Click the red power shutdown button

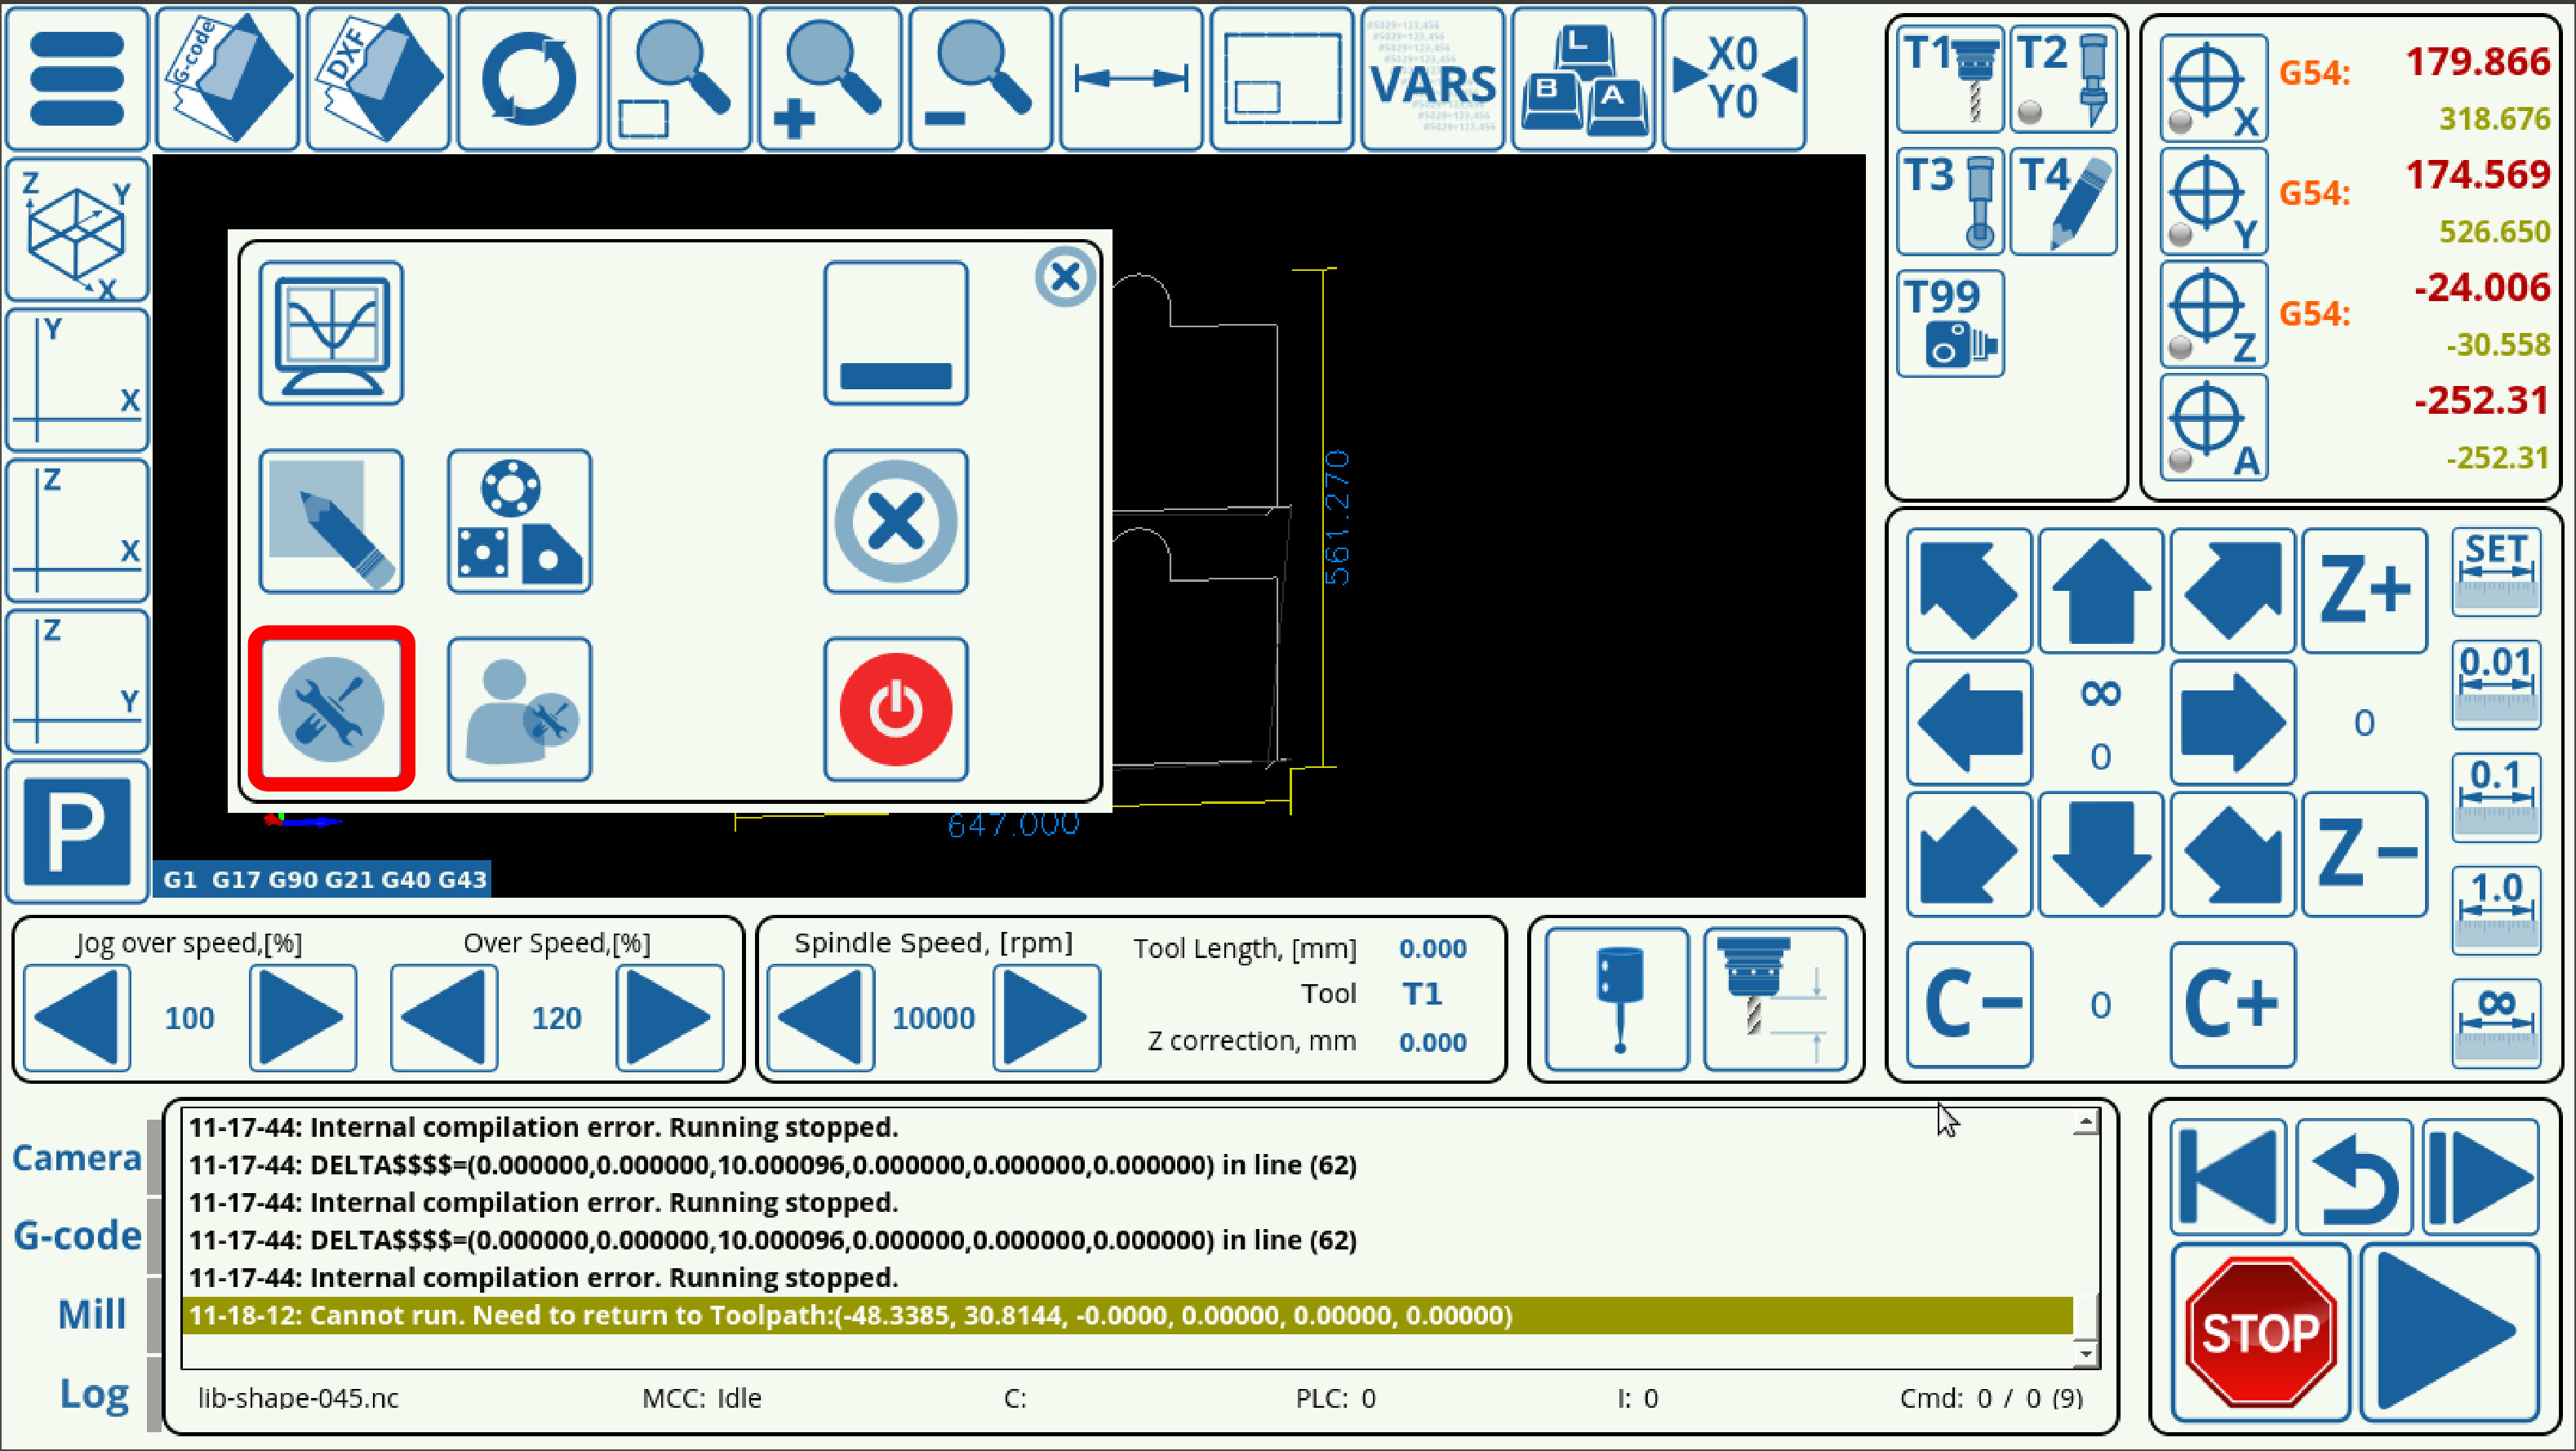coord(895,710)
